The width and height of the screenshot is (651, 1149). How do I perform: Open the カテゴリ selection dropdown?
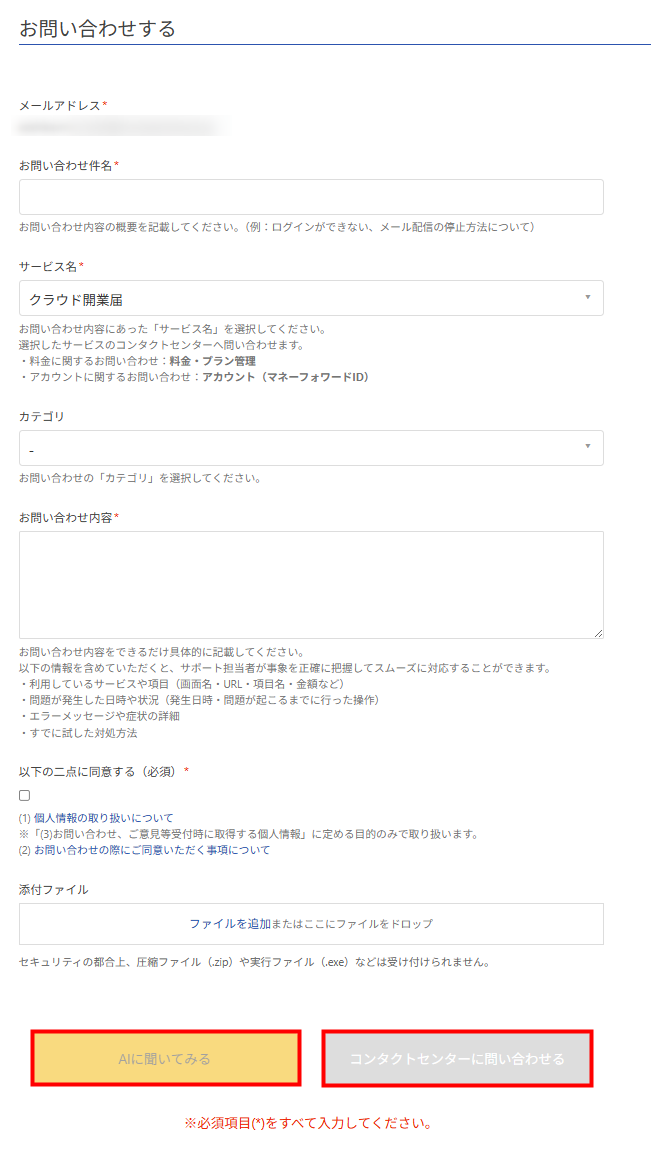(x=310, y=448)
